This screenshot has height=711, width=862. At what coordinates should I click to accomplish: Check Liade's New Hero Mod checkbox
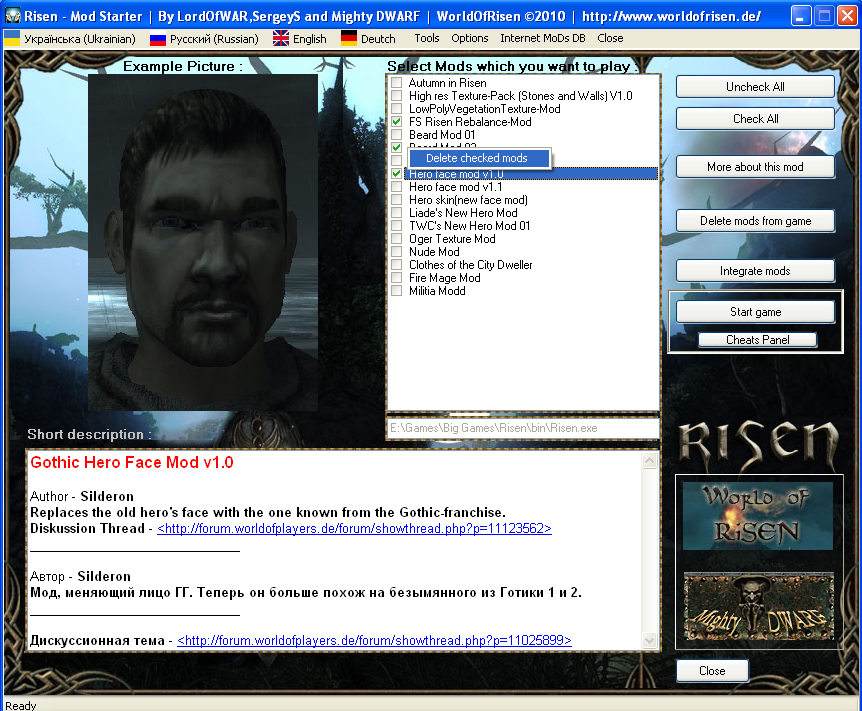tap(396, 213)
